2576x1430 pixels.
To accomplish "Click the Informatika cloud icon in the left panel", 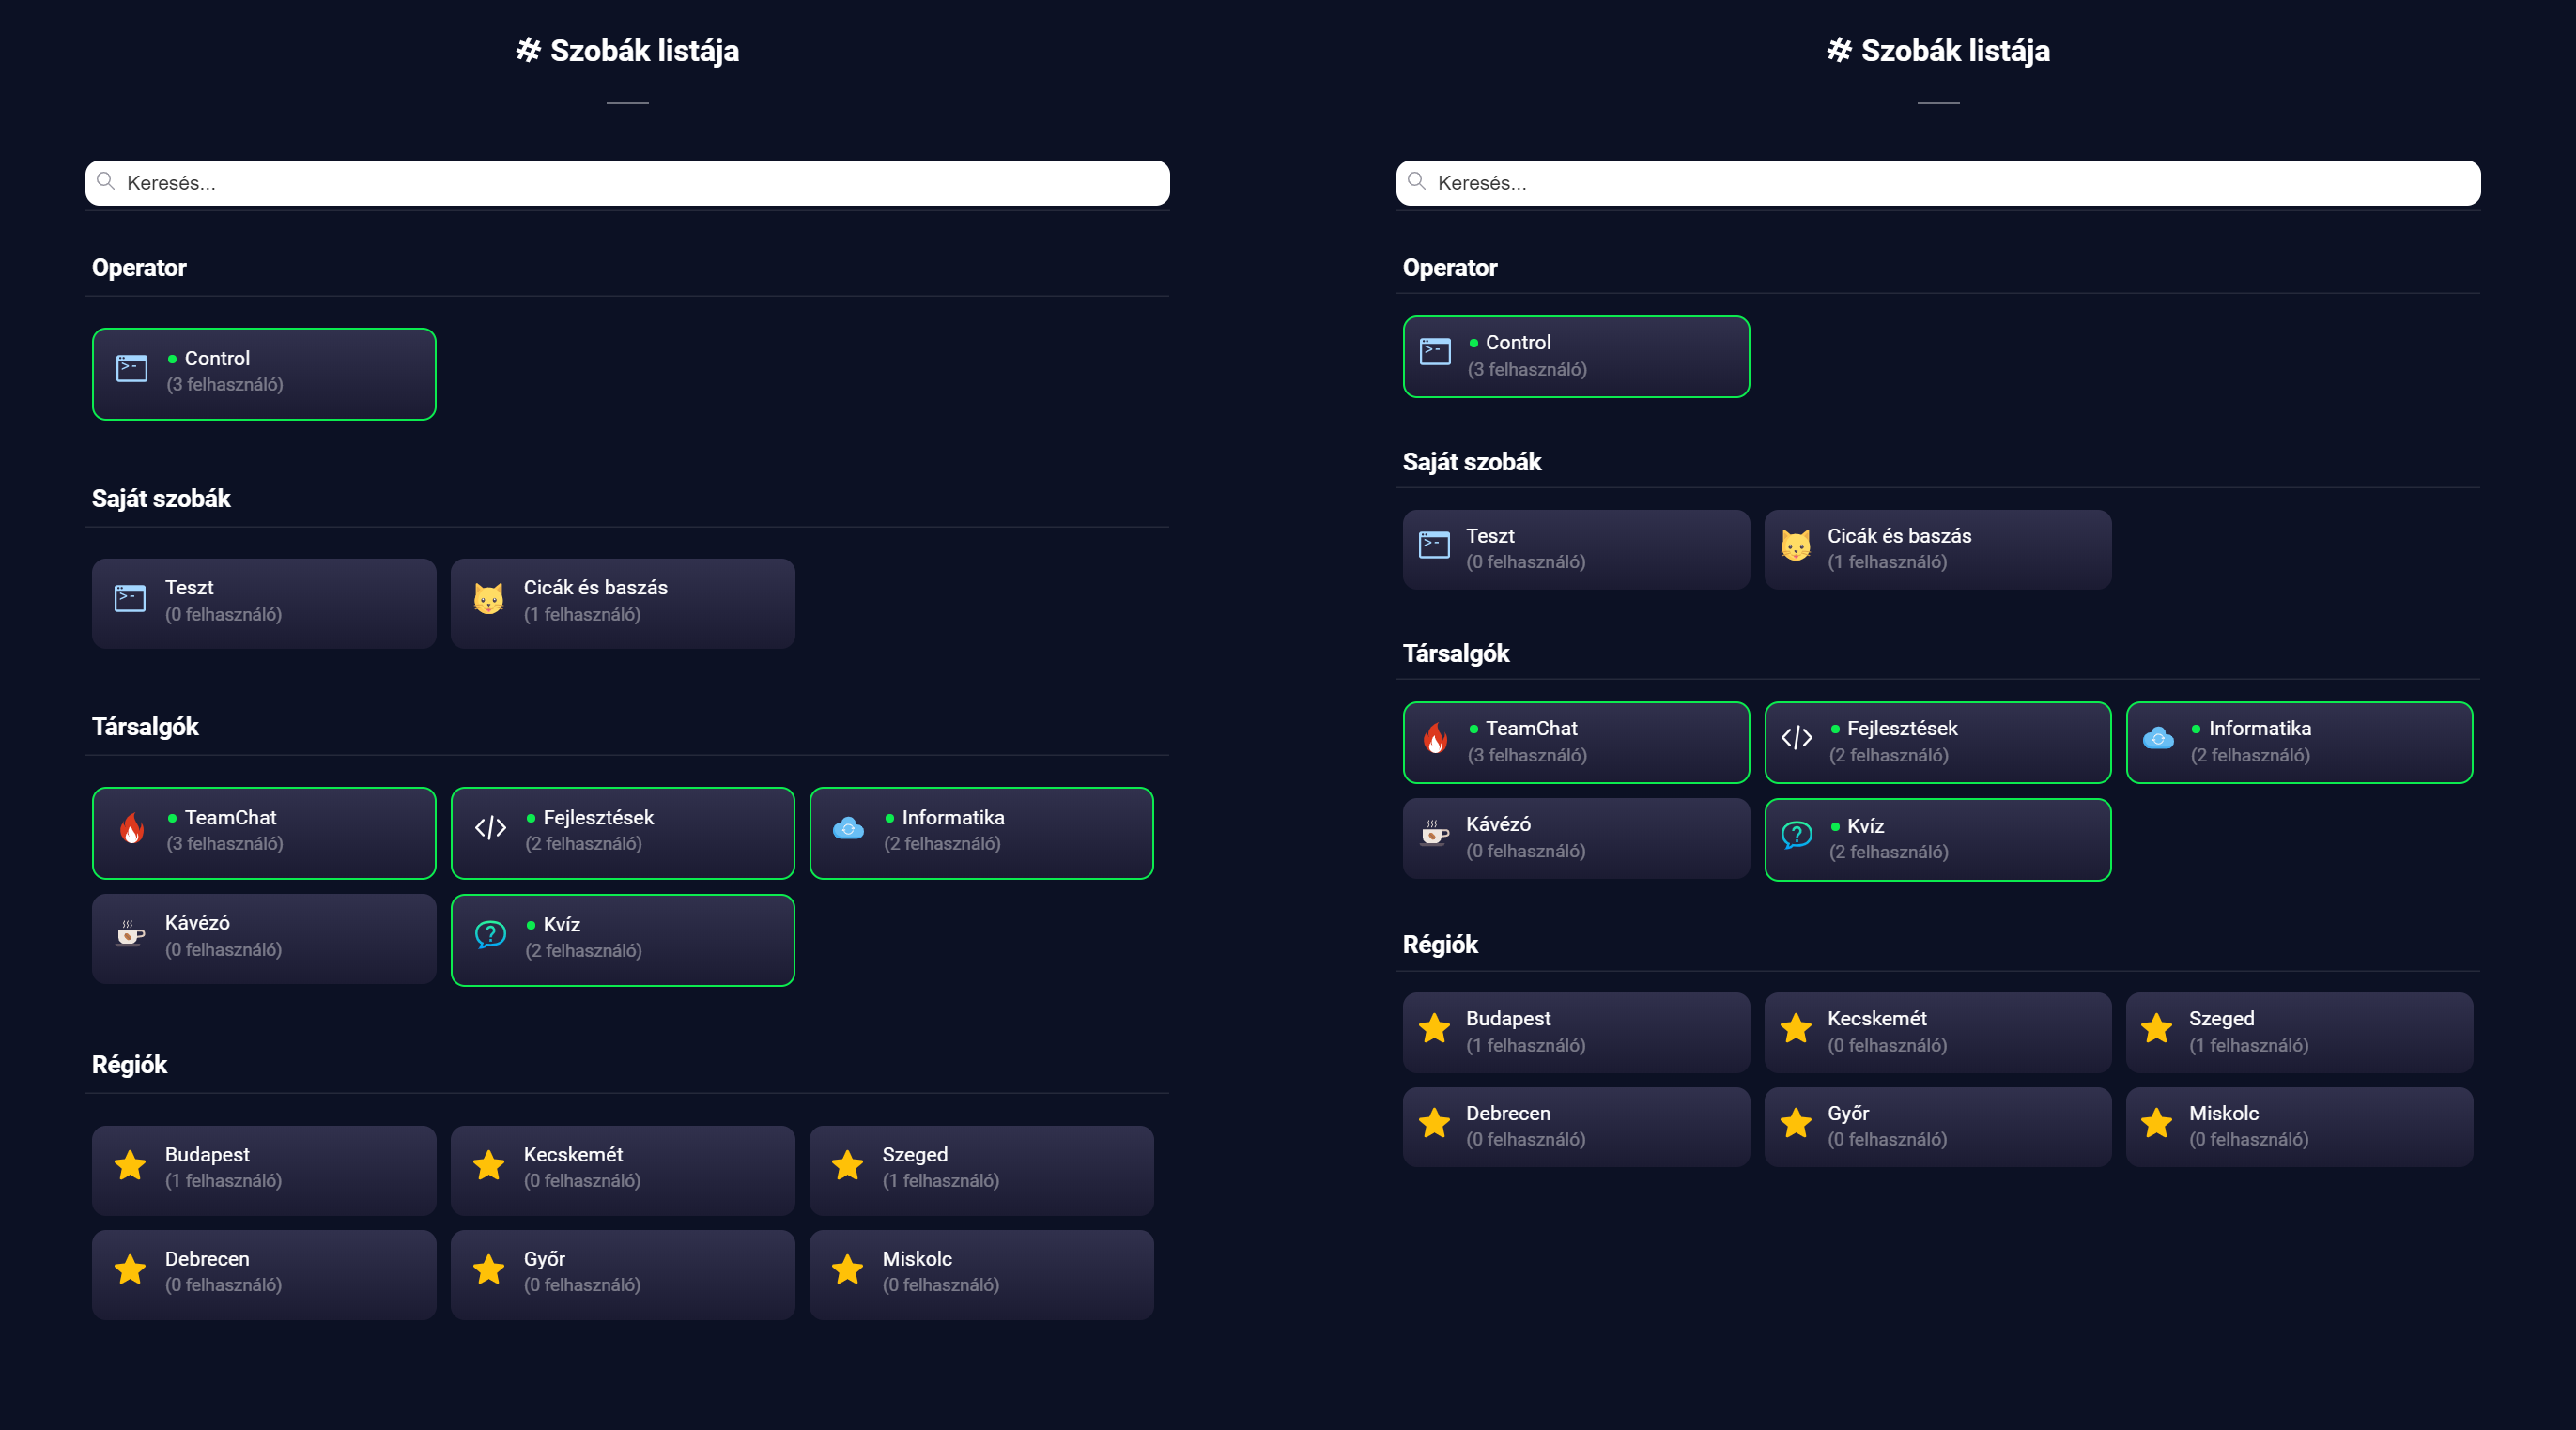I will pos(848,829).
